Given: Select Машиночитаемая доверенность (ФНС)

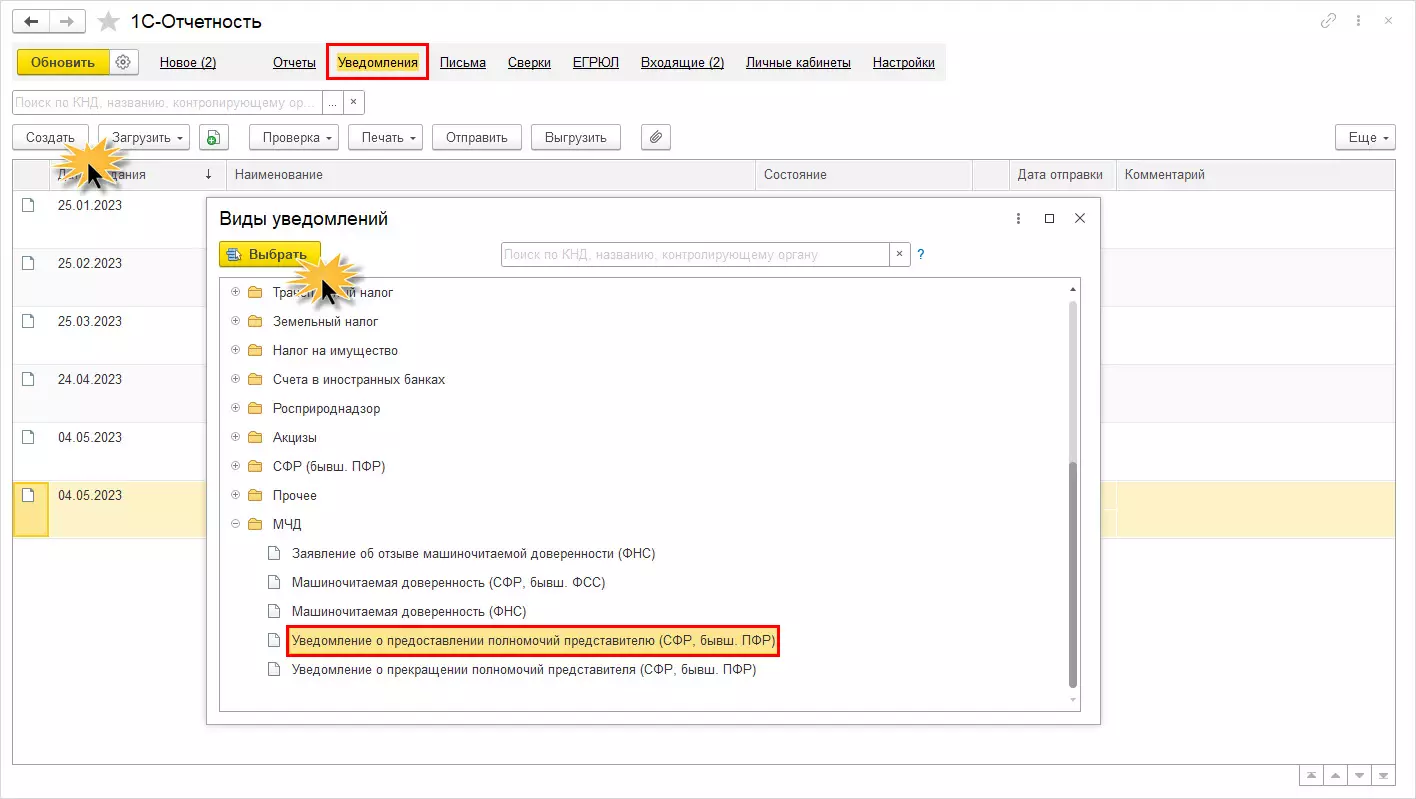Looking at the screenshot, I should coord(408,611).
